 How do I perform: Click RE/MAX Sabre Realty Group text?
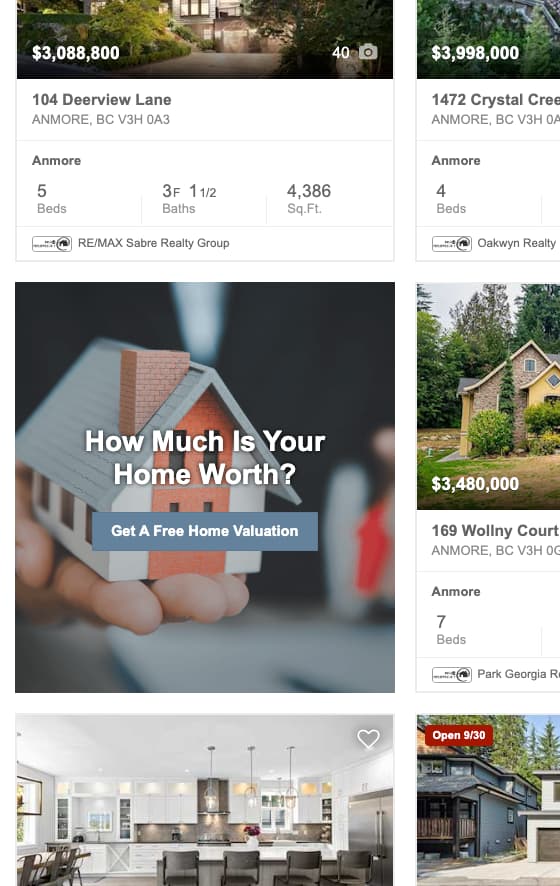(154, 243)
